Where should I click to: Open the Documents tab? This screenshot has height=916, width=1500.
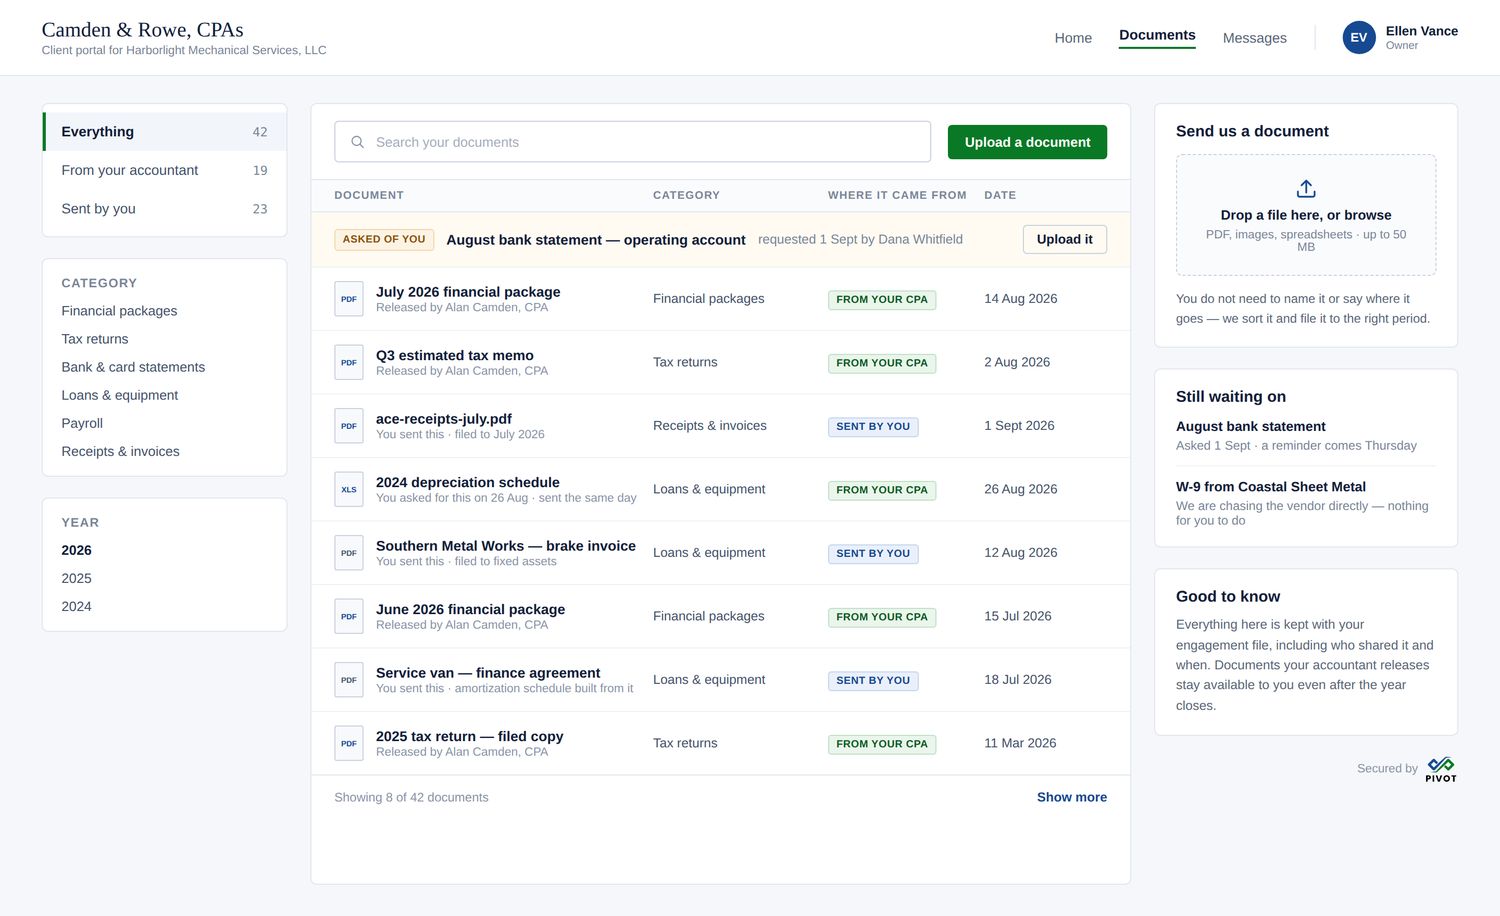tap(1157, 35)
